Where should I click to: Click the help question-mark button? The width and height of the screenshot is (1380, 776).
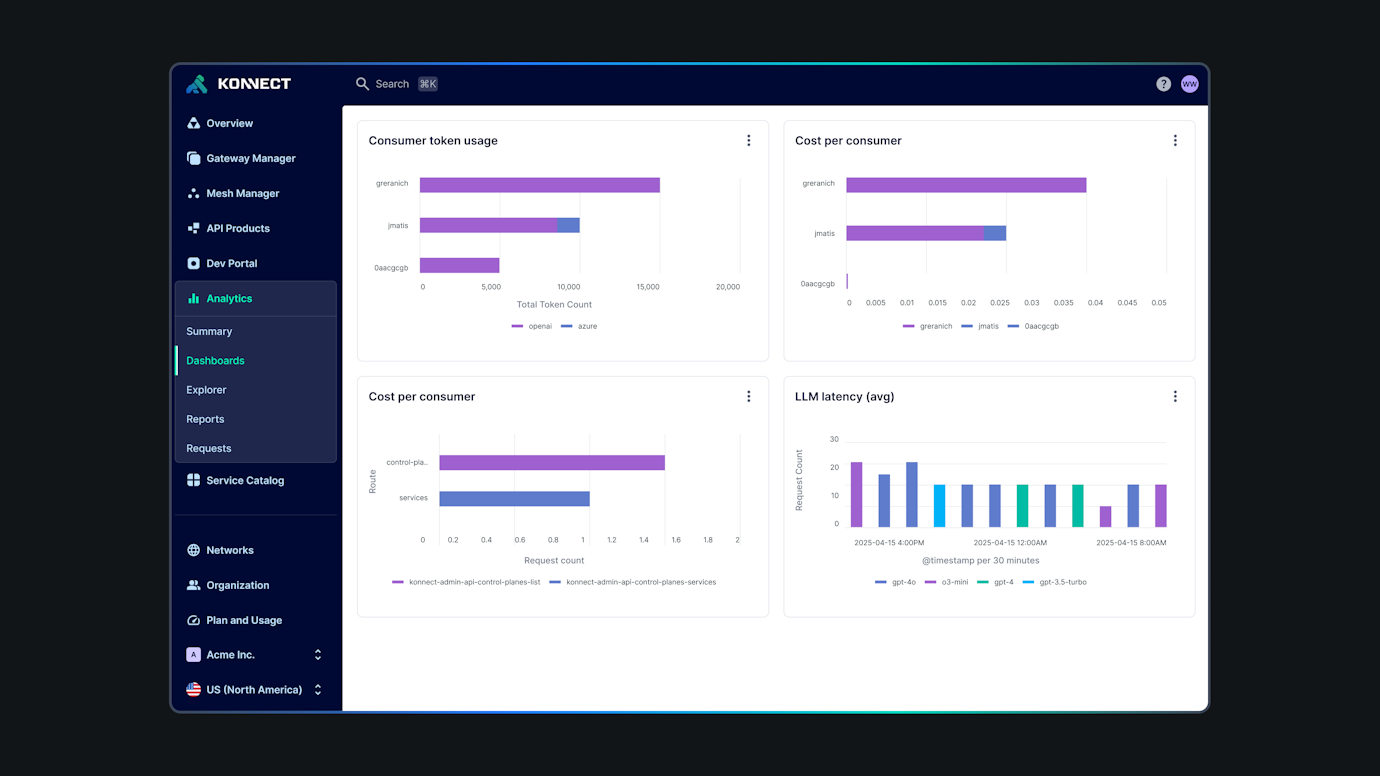tap(1163, 84)
